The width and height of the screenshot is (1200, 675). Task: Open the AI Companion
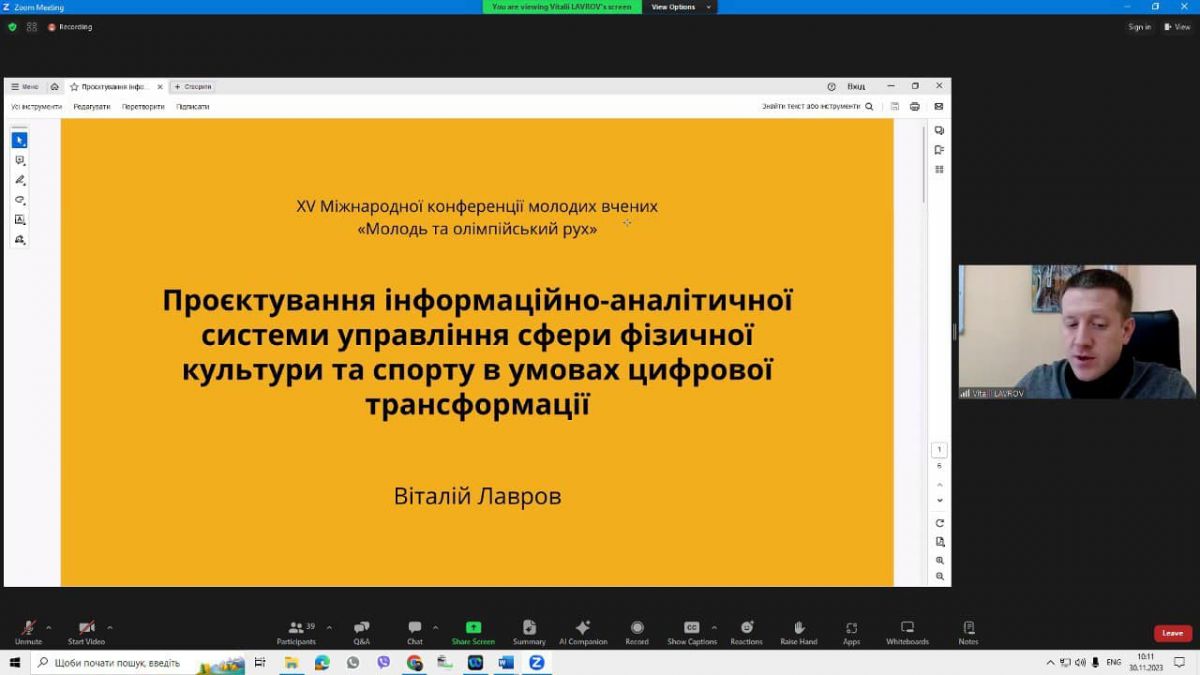pos(582,632)
